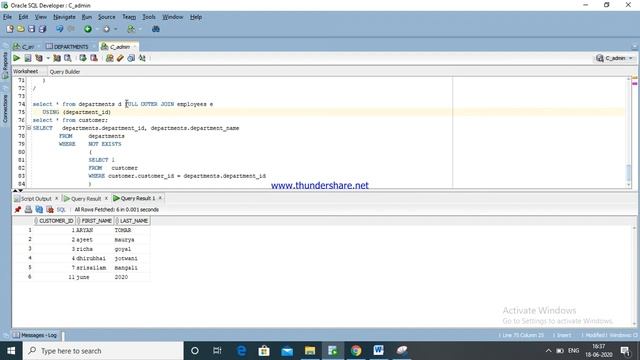640x360 pixels.
Task: Open the Edit menu
Action: tap(23, 17)
